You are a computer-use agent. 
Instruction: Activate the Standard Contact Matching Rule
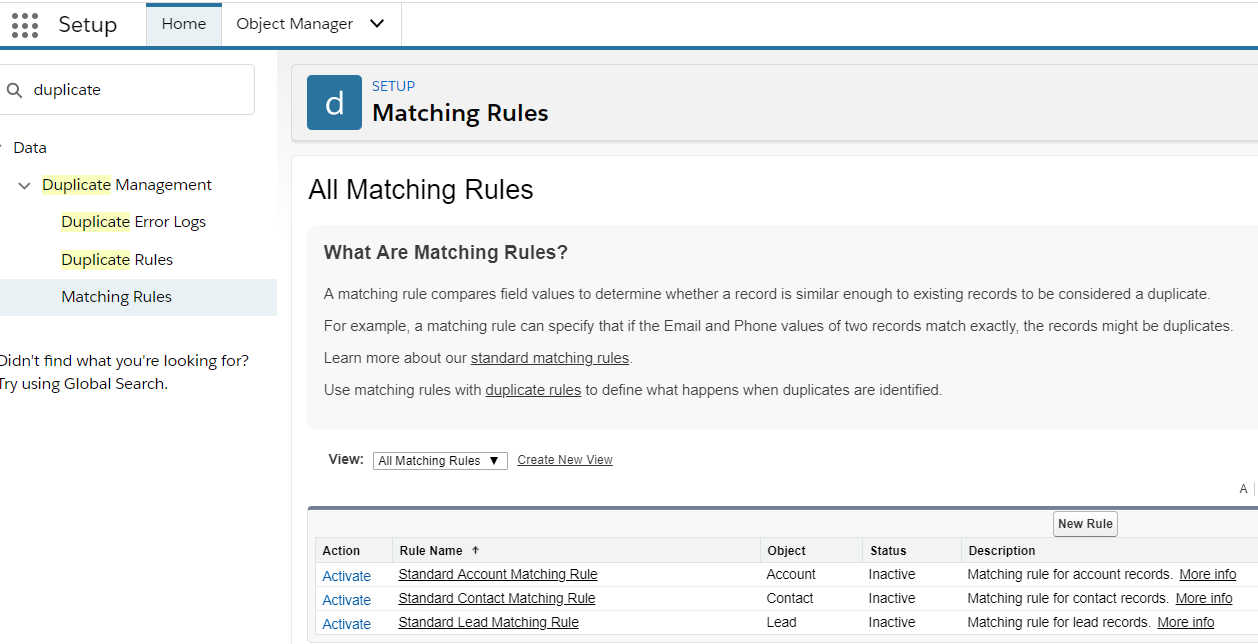point(346,600)
